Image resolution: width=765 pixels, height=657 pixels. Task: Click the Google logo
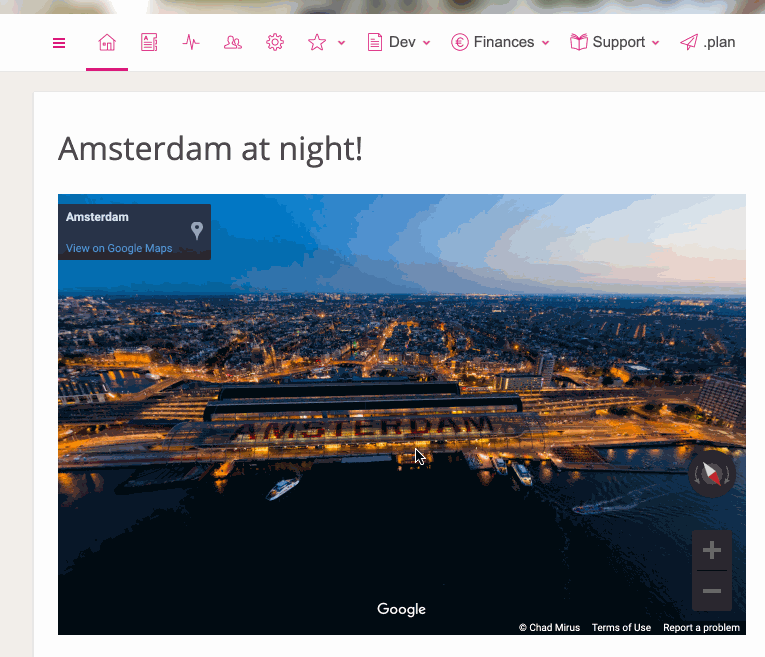coord(402,609)
